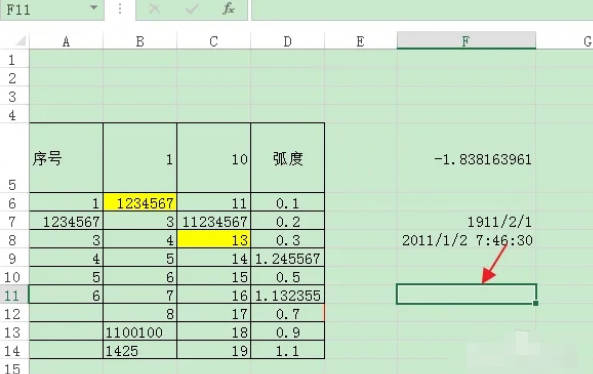Click cell containing 17

coord(213,313)
